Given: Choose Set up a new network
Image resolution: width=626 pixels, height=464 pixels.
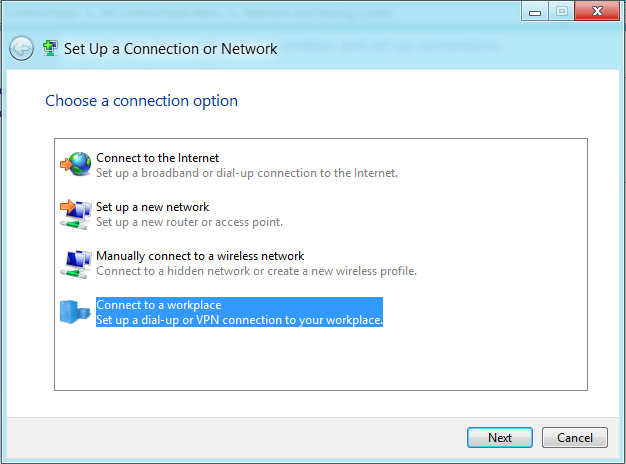Looking at the screenshot, I should tap(153, 207).
